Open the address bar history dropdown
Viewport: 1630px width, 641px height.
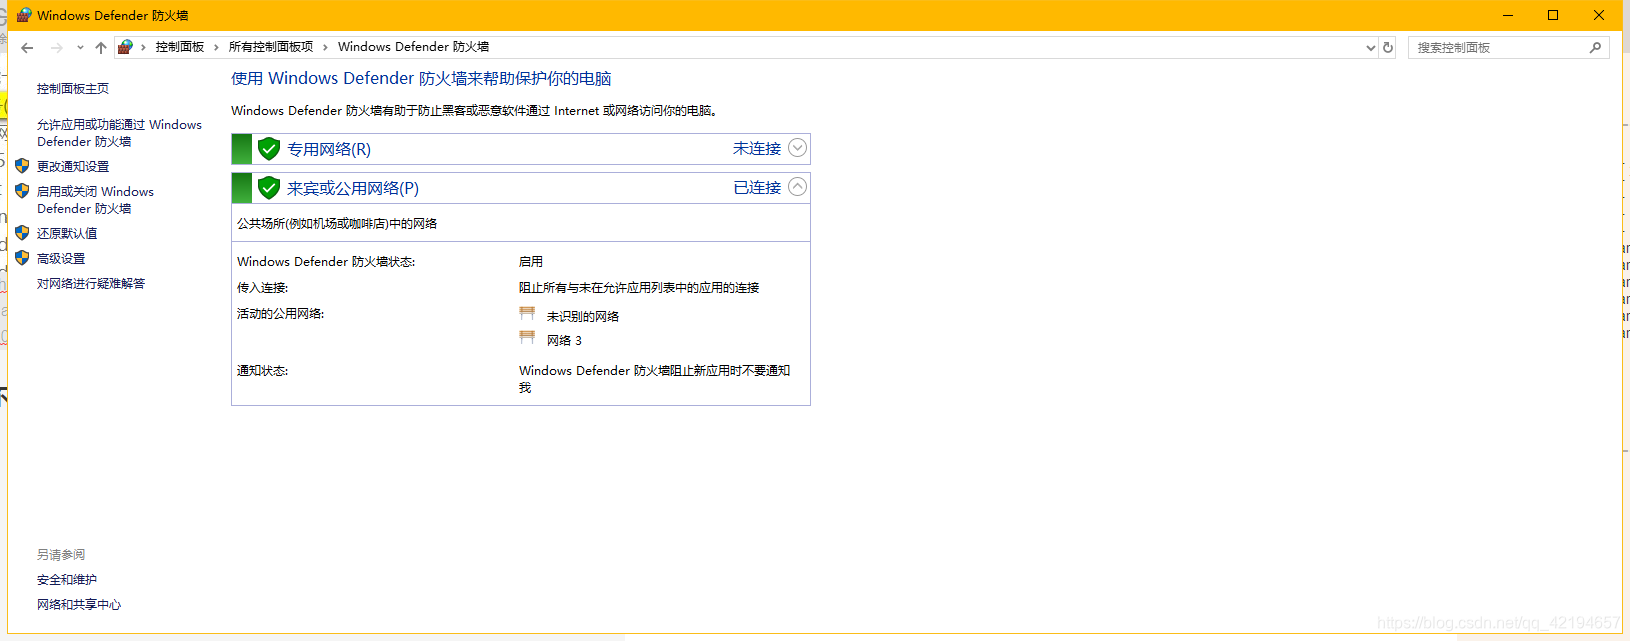tap(1371, 47)
